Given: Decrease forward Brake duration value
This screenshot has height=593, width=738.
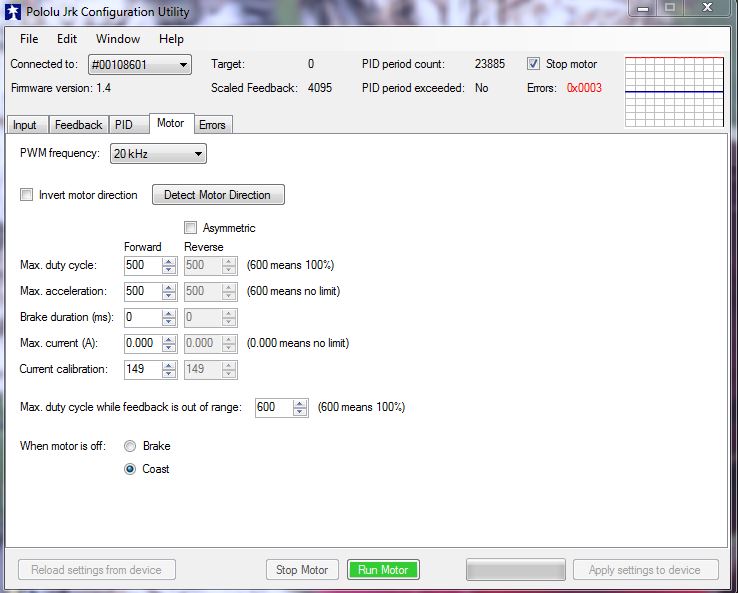Looking at the screenshot, I should point(169,322).
